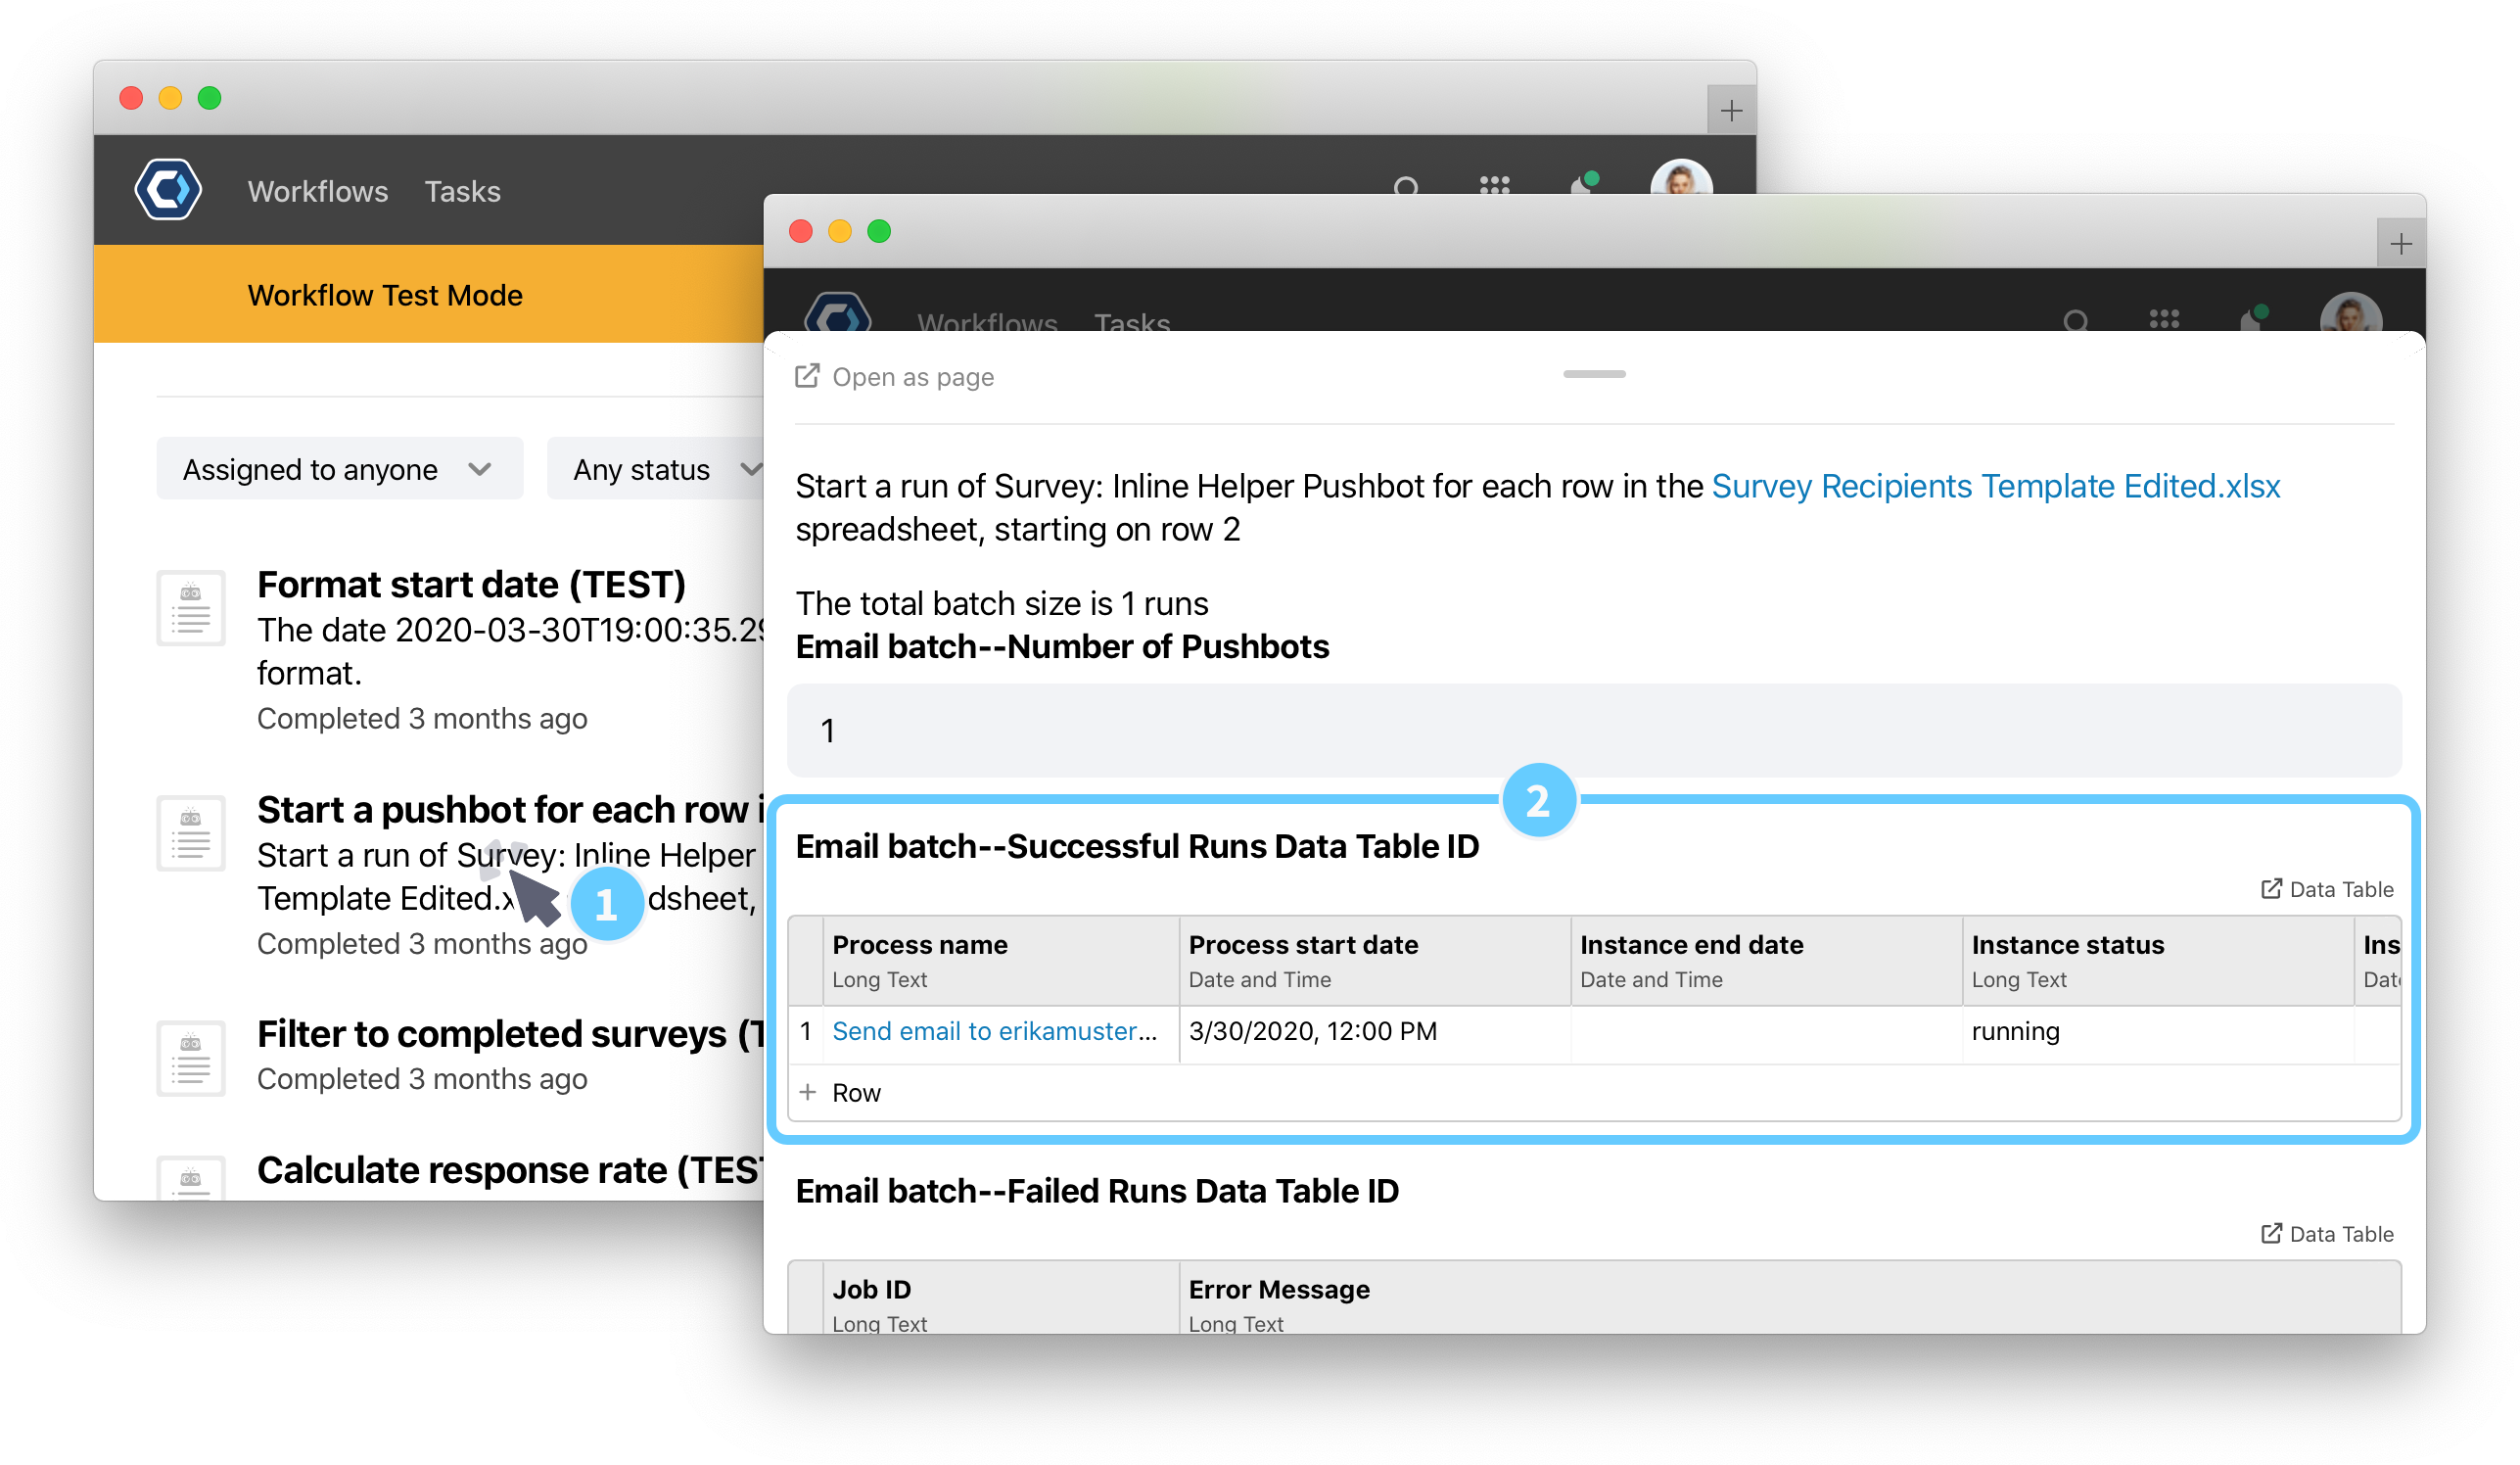Click new tab plus in back window
This screenshot has height=1465, width=2520.
[1731, 110]
